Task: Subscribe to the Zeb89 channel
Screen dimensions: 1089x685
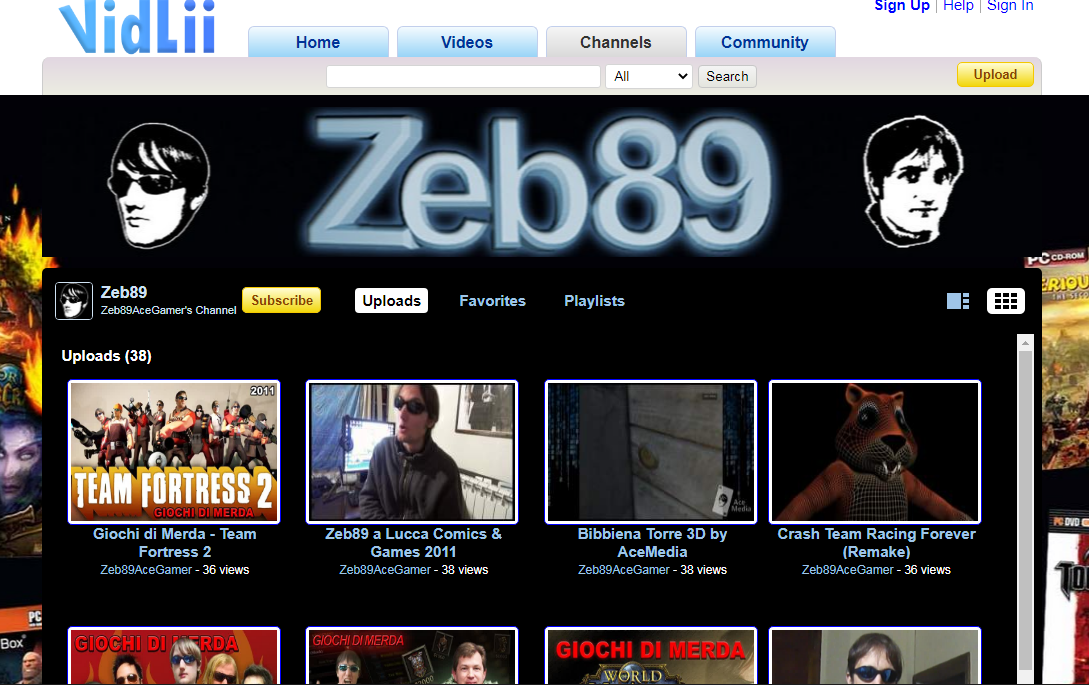Action: click(x=281, y=300)
